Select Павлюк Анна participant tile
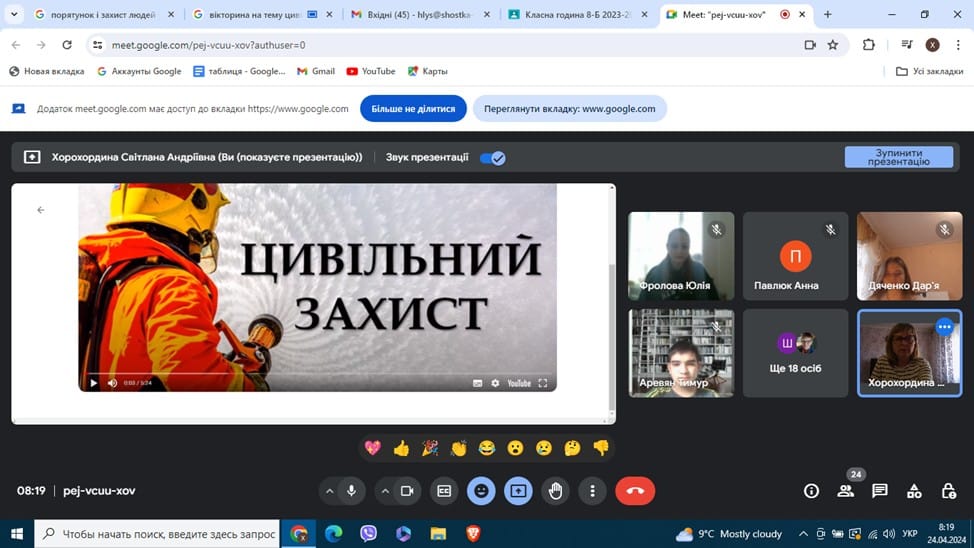The image size is (974, 548). click(x=795, y=256)
